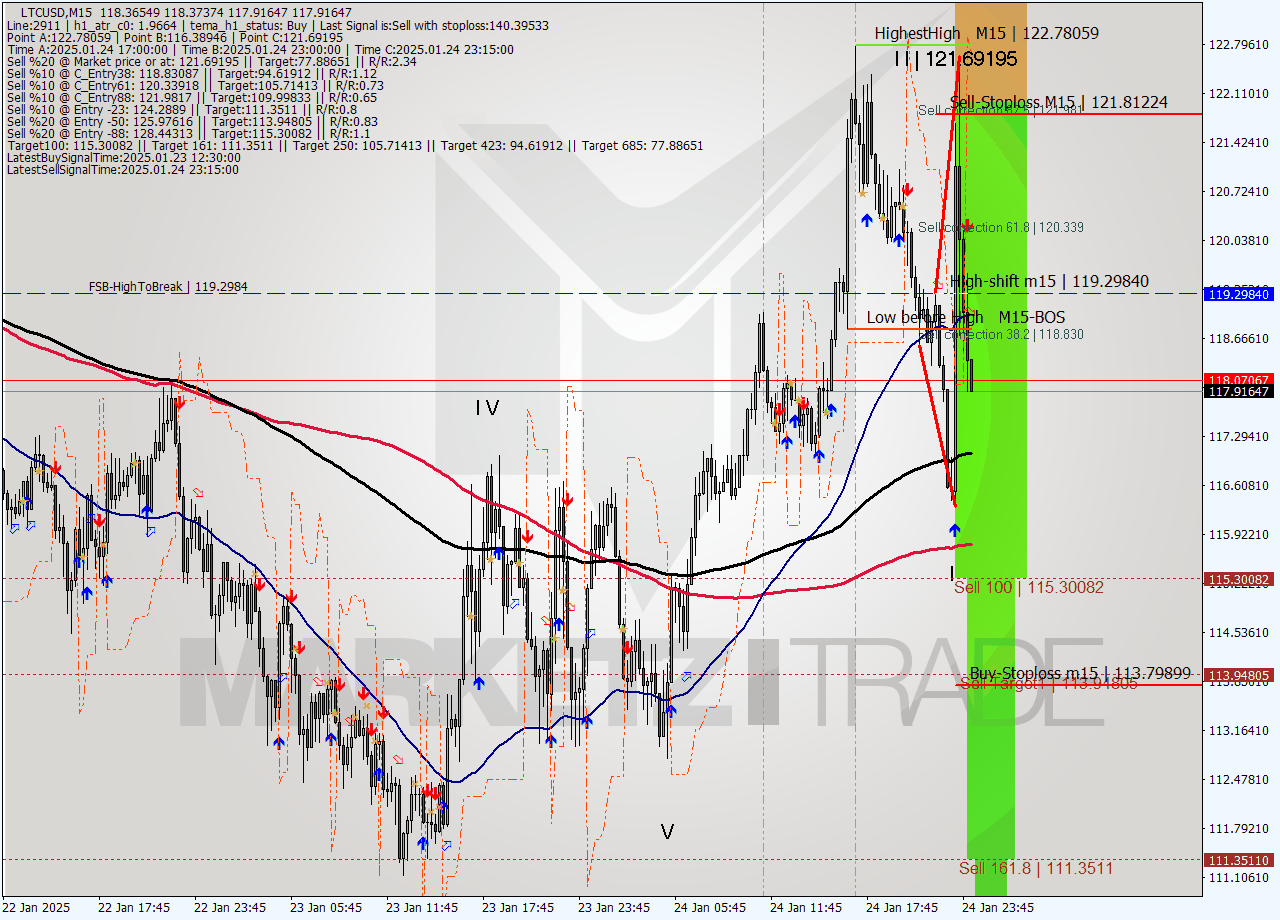Click 'Sell correction 61.8 | 120.339' label
This screenshot has width=1280, height=920.
coord(1001,227)
